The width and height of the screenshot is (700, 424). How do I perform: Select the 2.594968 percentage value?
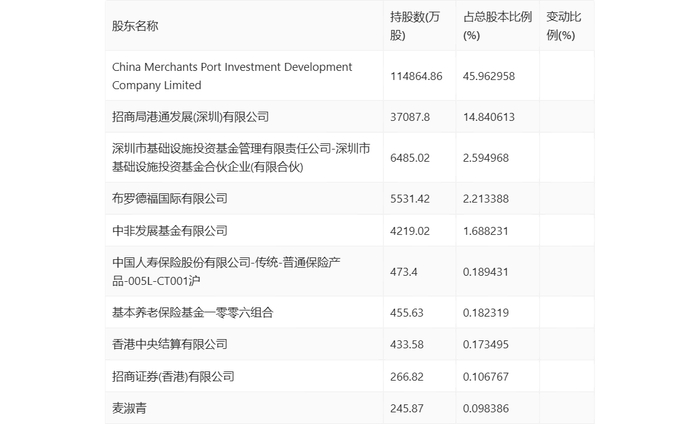click(486, 158)
